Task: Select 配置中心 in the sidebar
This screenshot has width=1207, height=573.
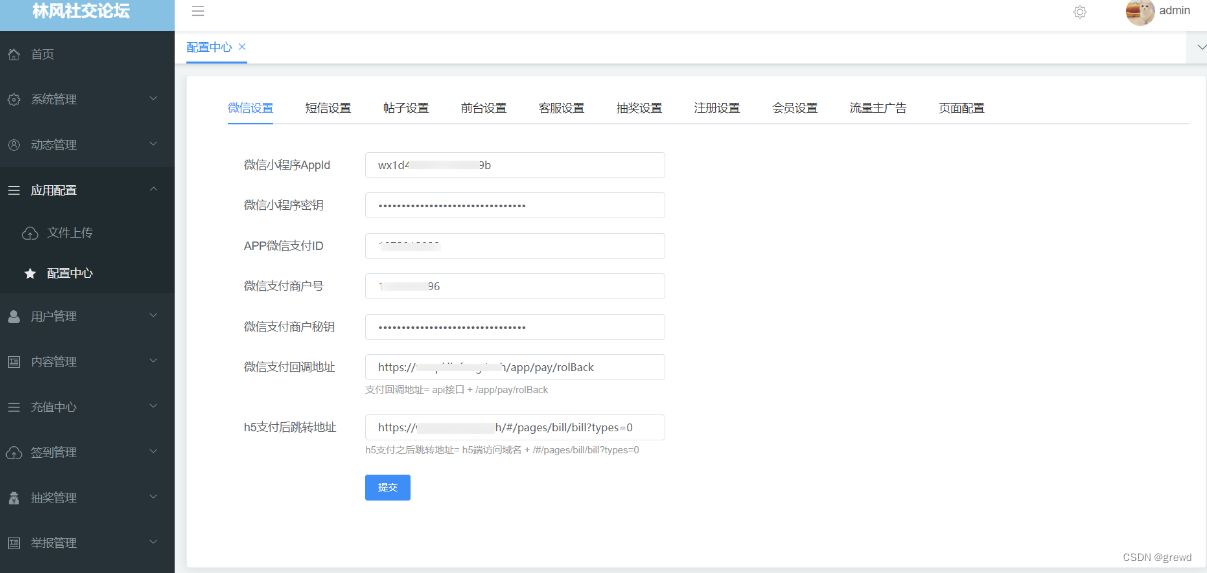Action: click(x=70, y=273)
